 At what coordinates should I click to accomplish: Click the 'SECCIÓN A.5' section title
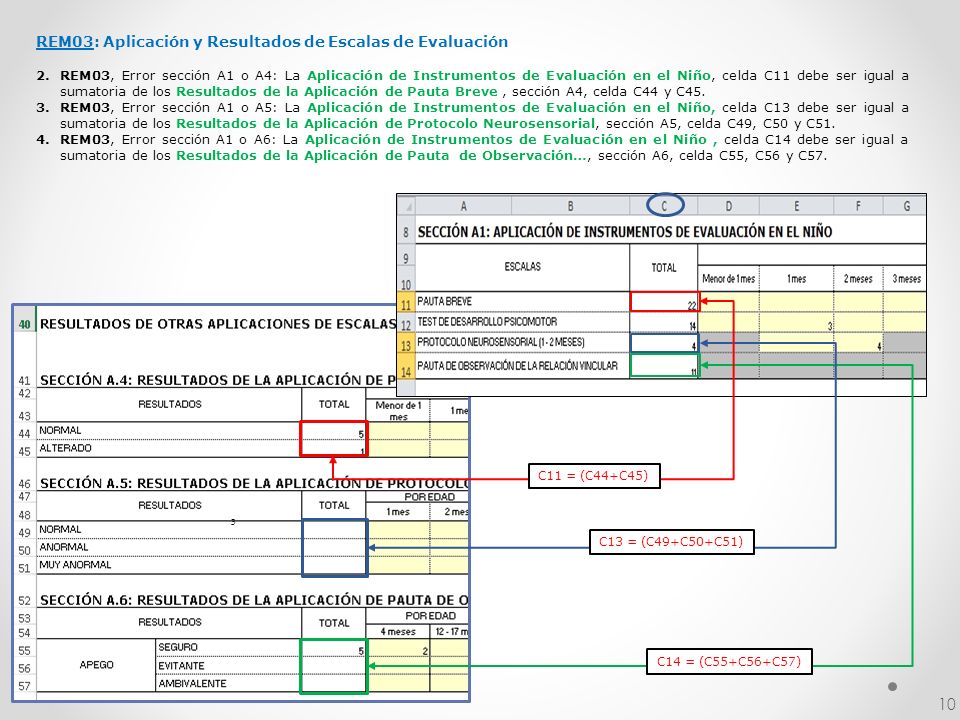coord(253,483)
